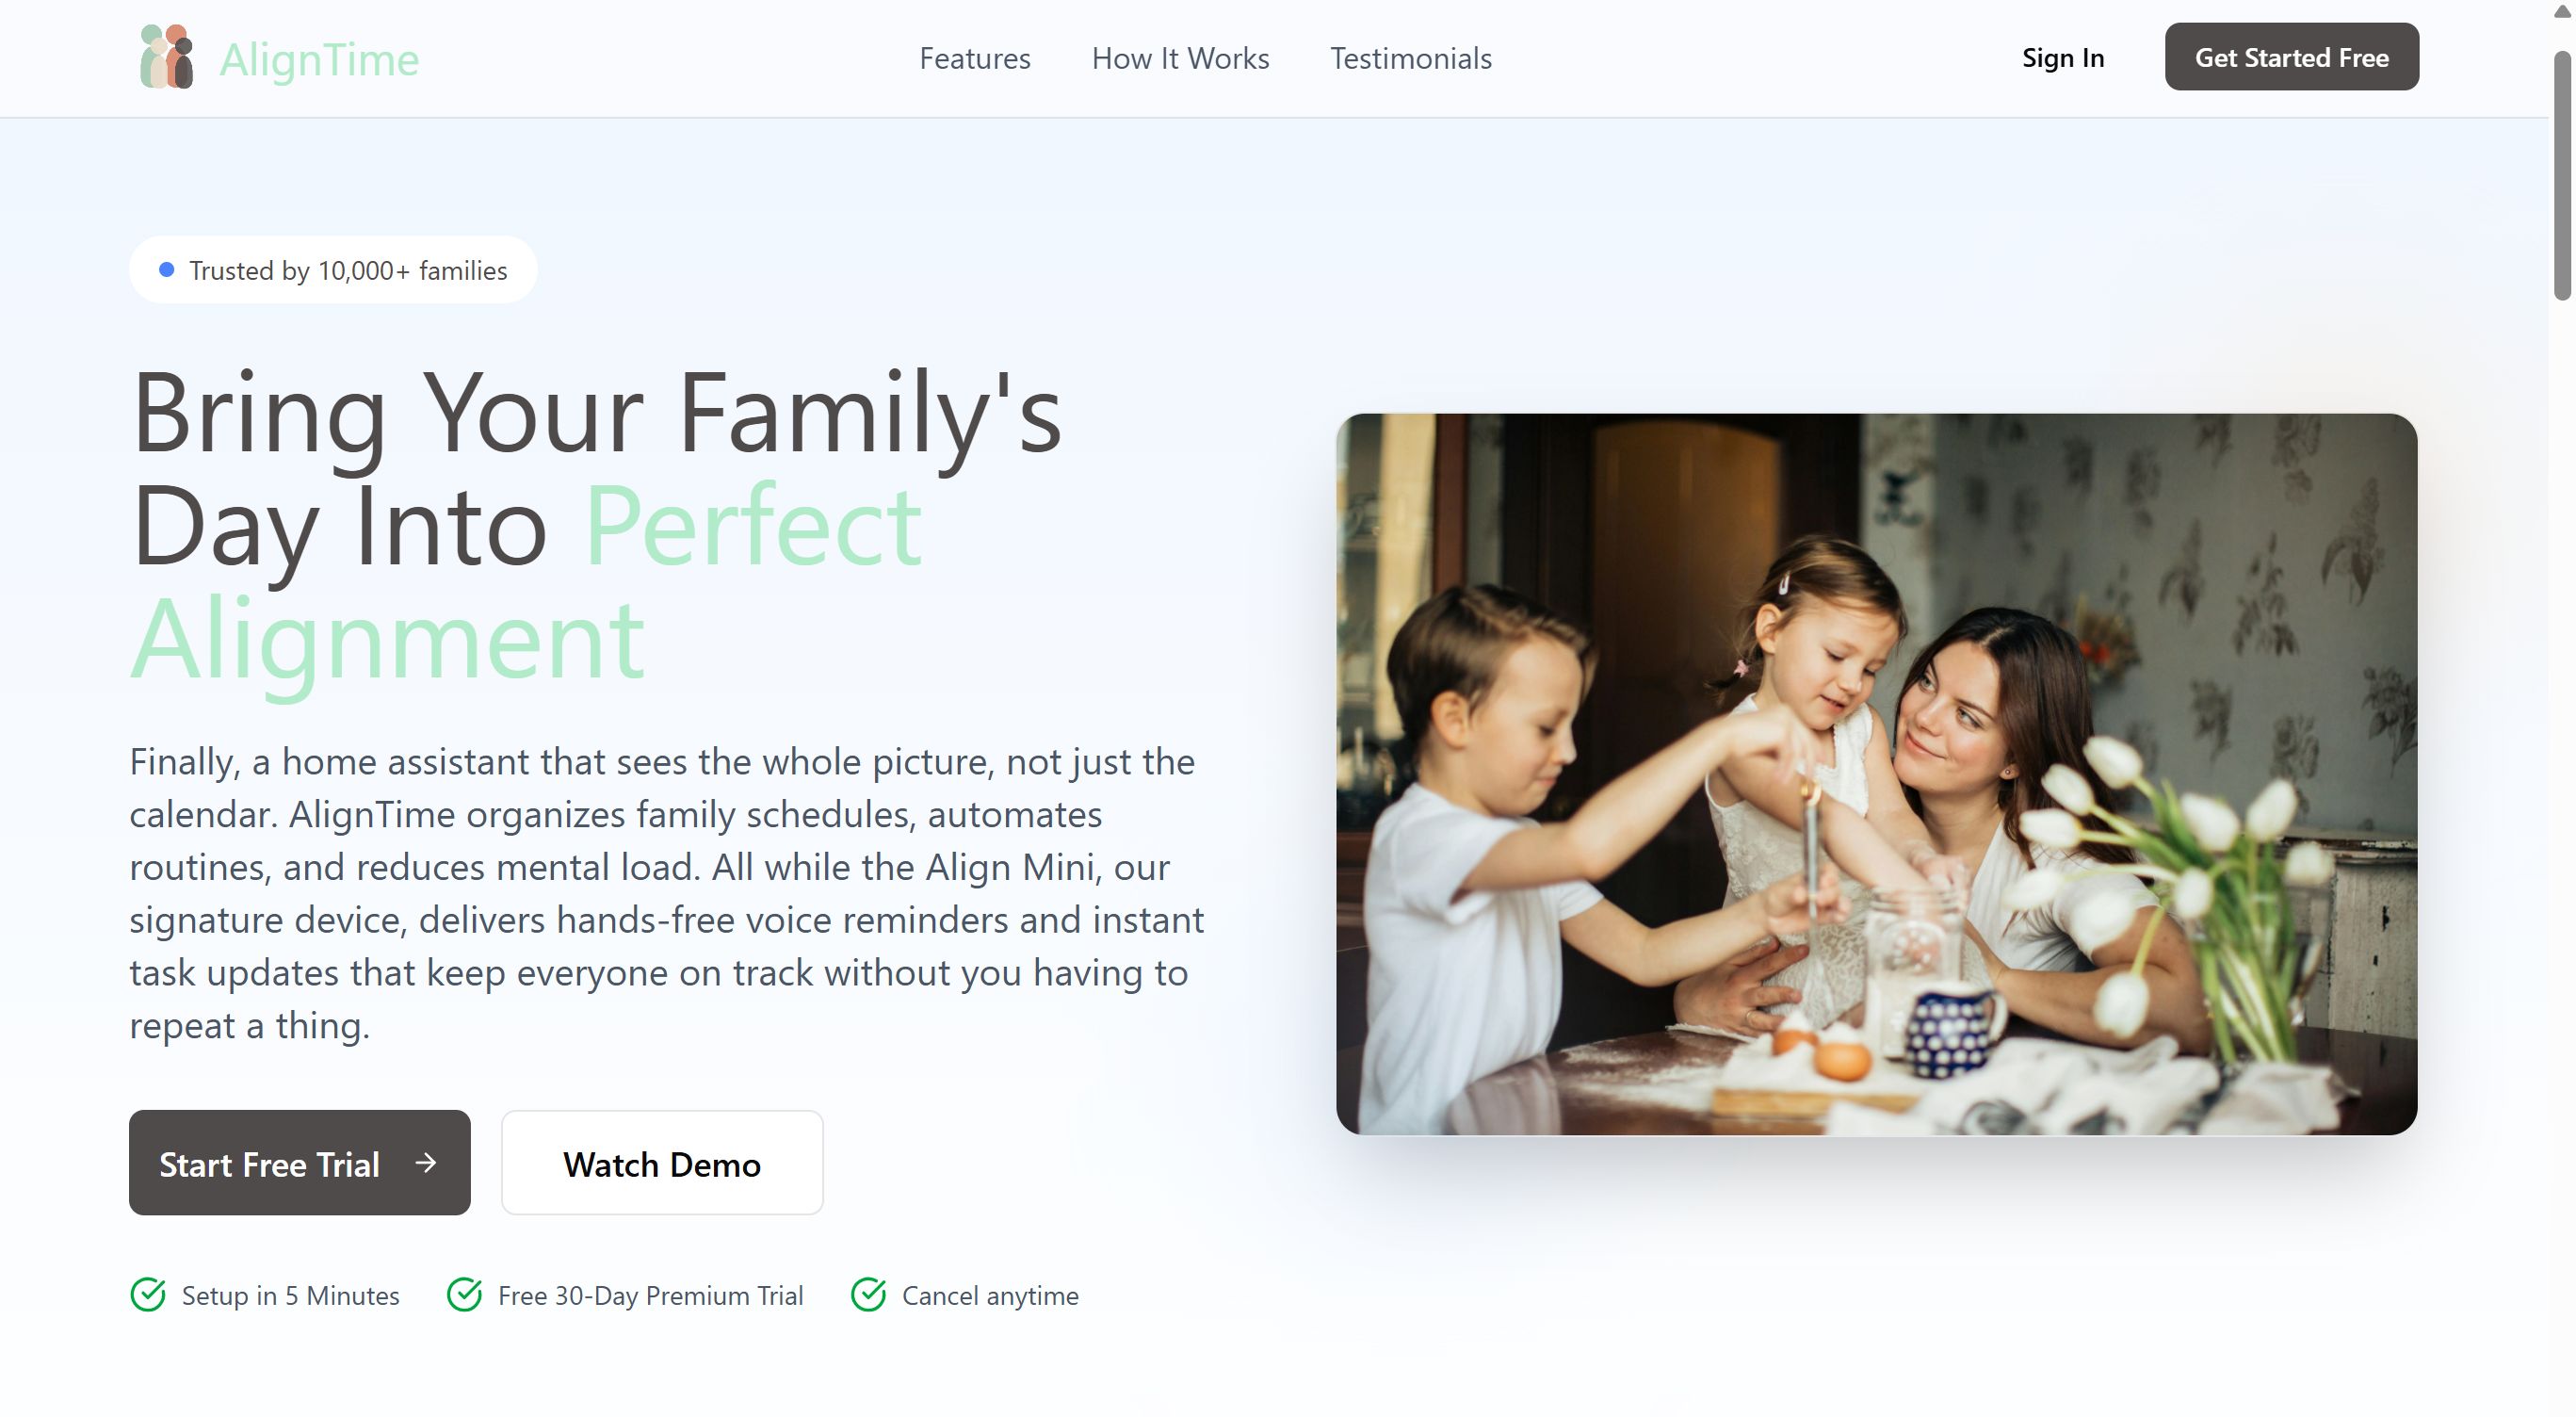This screenshot has height=1417, width=2576.
Task: Click the family baking hero photo
Action: click(x=1876, y=773)
